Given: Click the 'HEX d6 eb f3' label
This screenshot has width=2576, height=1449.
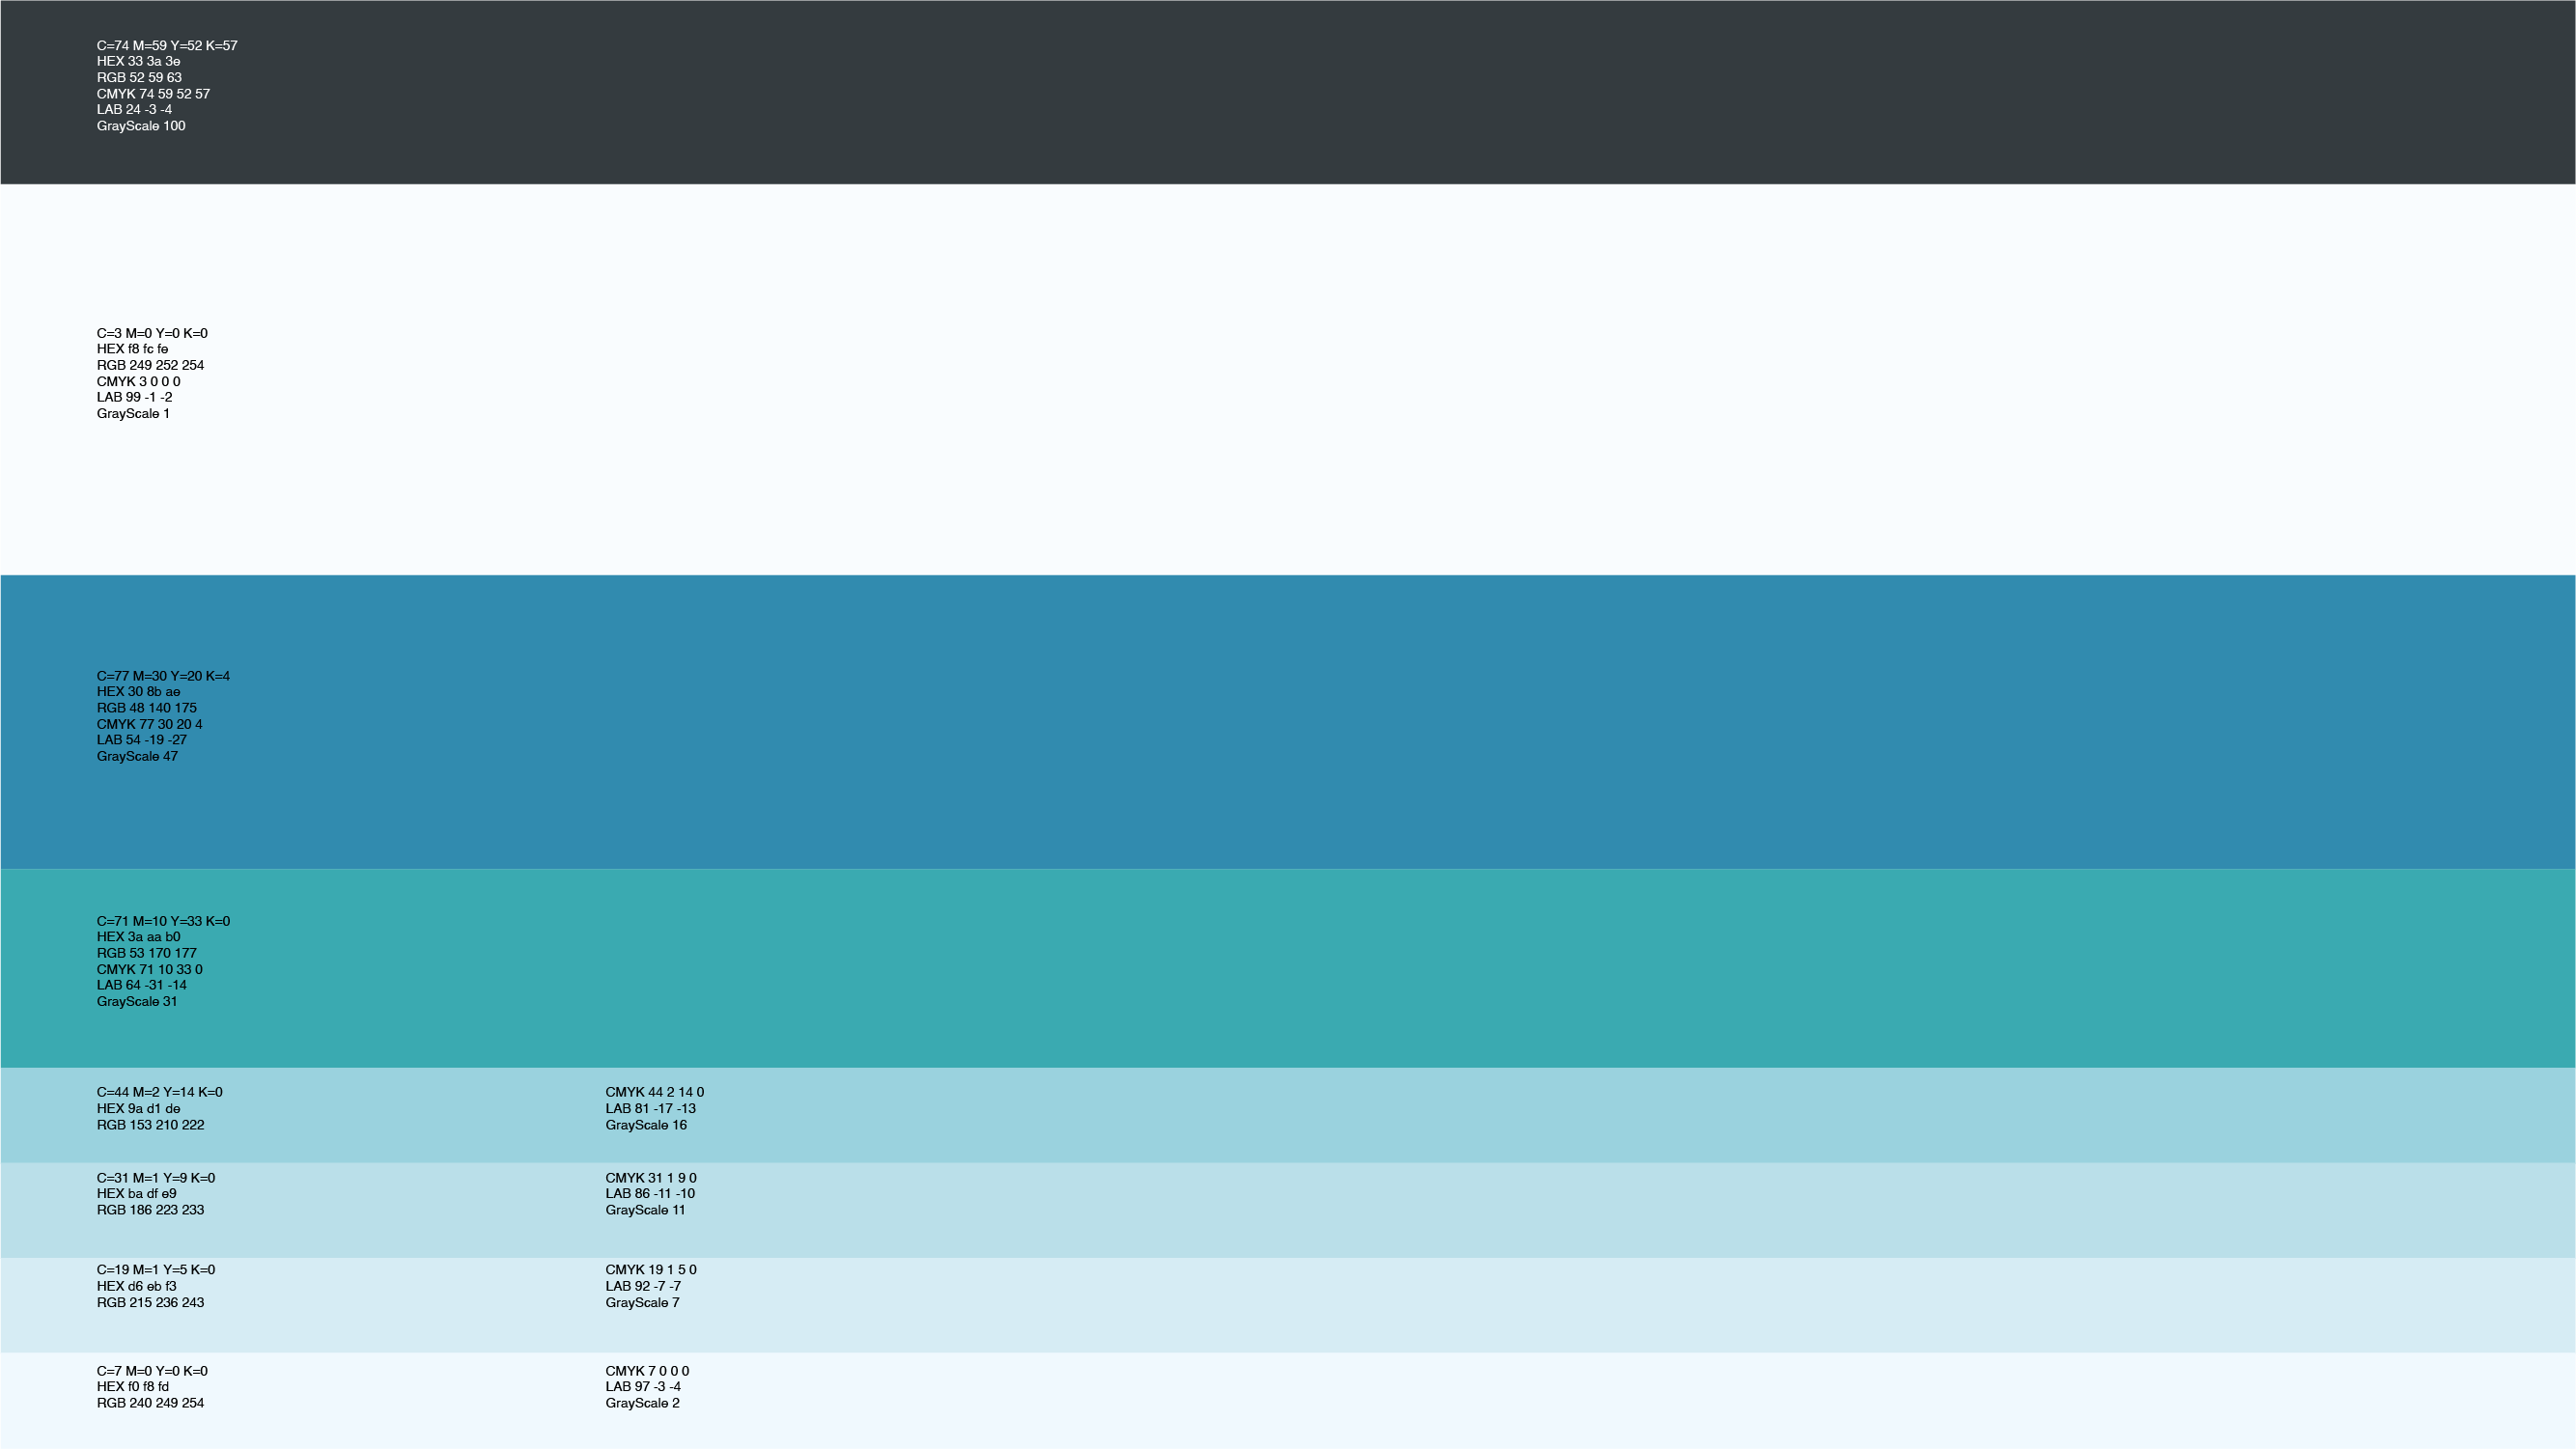Looking at the screenshot, I should (x=136, y=1286).
